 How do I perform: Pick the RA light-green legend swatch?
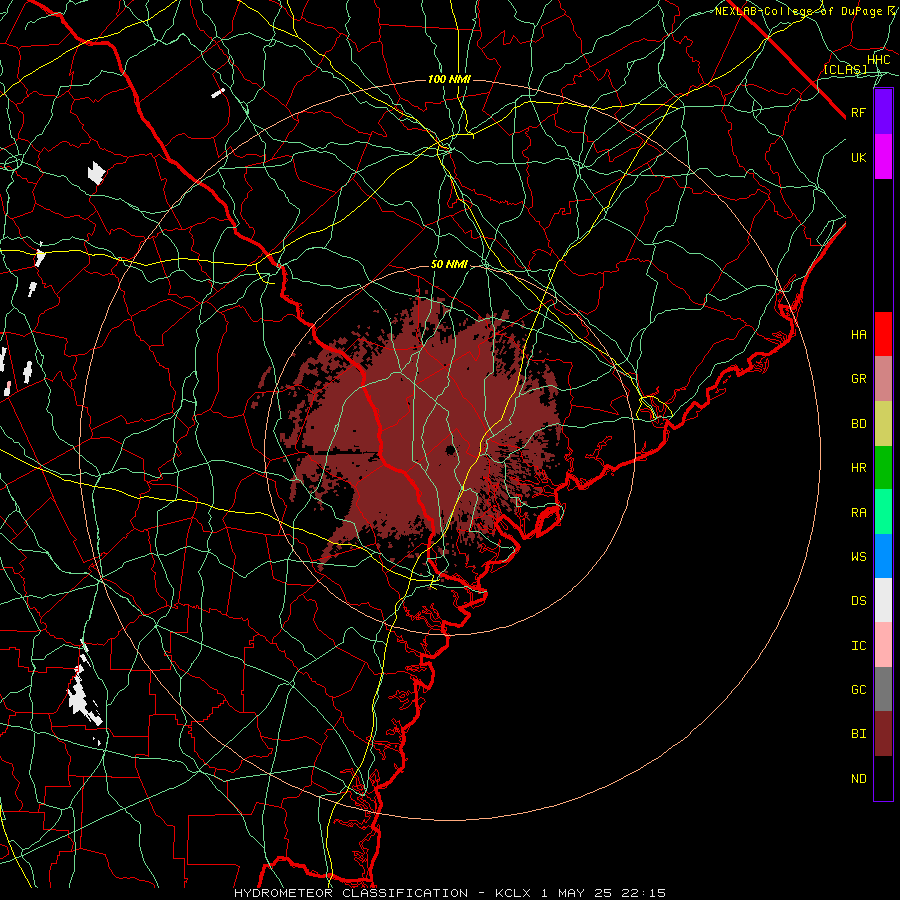(883, 512)
